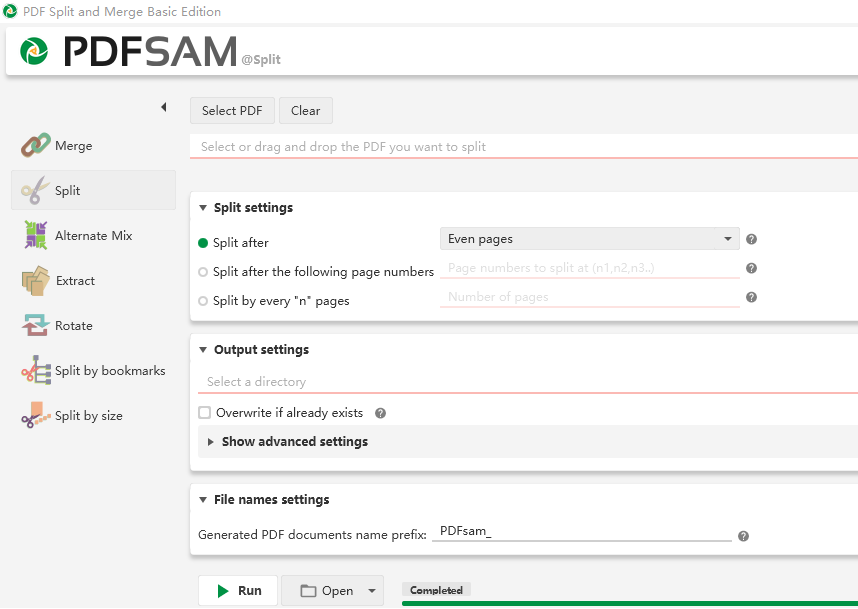Collapse the Split settings section
This screenshot has width=858, height=609.
click(203, 208)
